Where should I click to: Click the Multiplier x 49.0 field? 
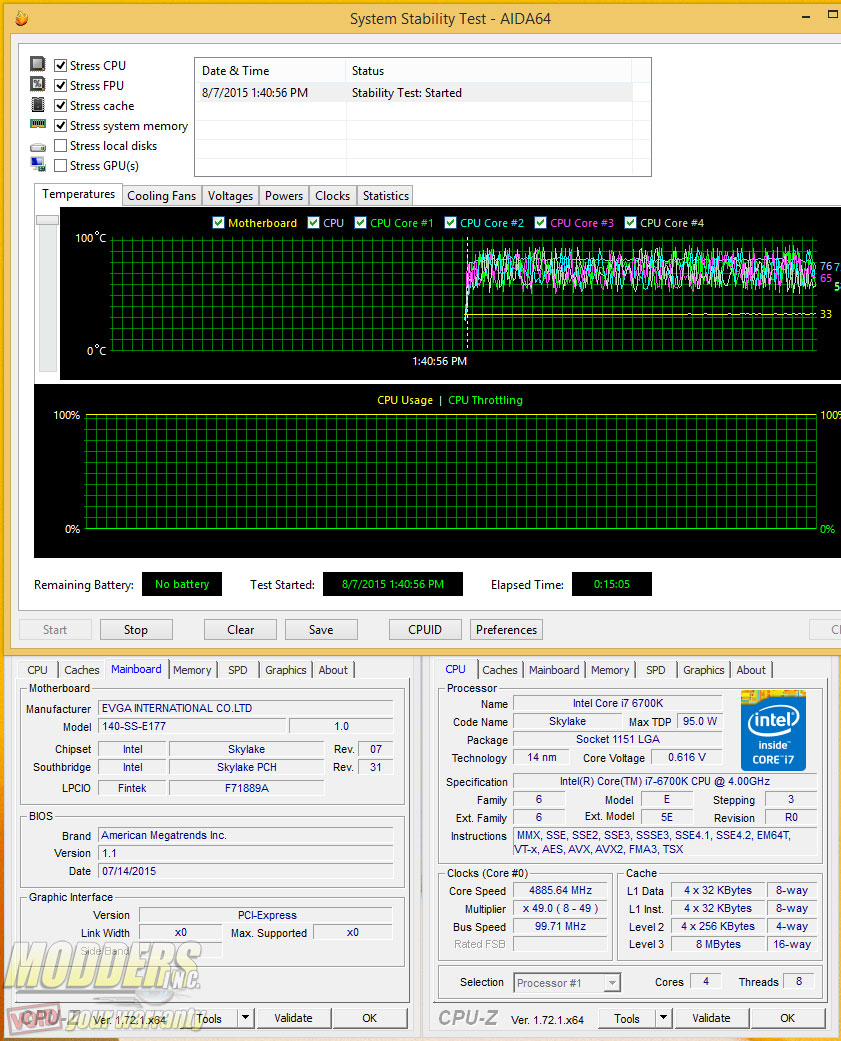coord(560,908)
